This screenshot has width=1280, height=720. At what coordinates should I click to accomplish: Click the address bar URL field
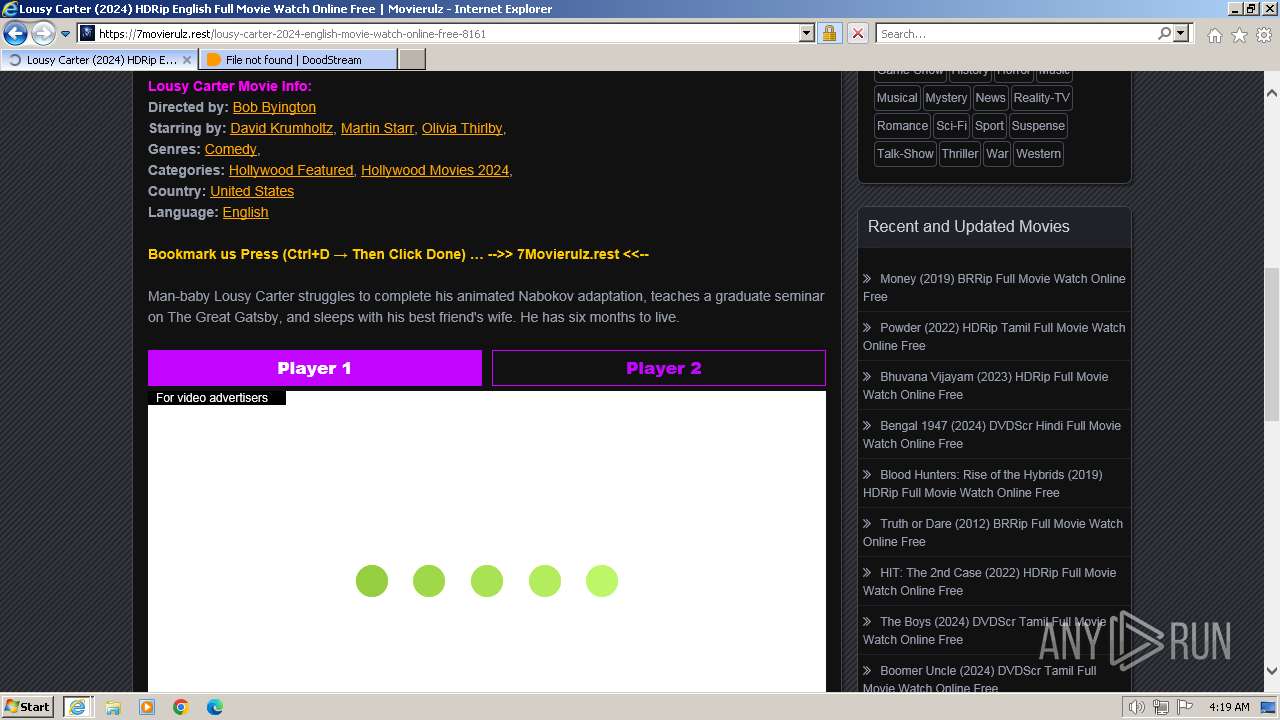[438, 33]
